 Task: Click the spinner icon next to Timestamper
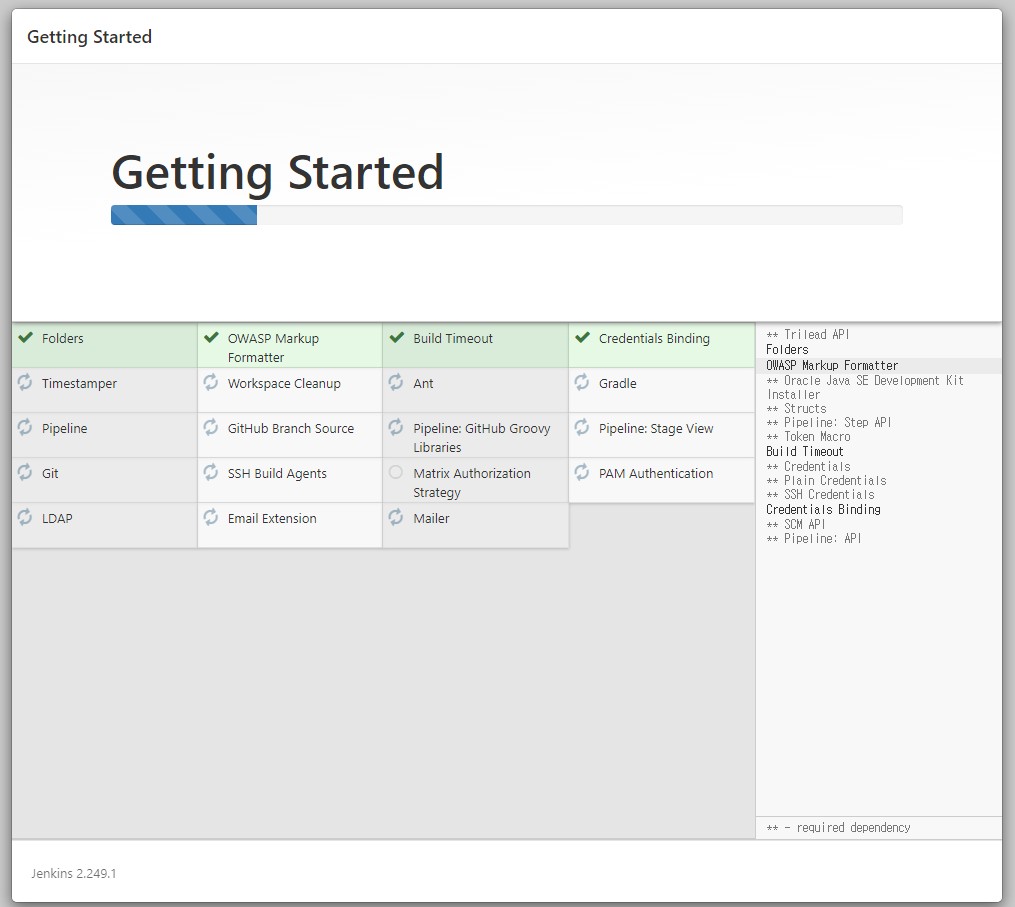[x=25, y=382]
